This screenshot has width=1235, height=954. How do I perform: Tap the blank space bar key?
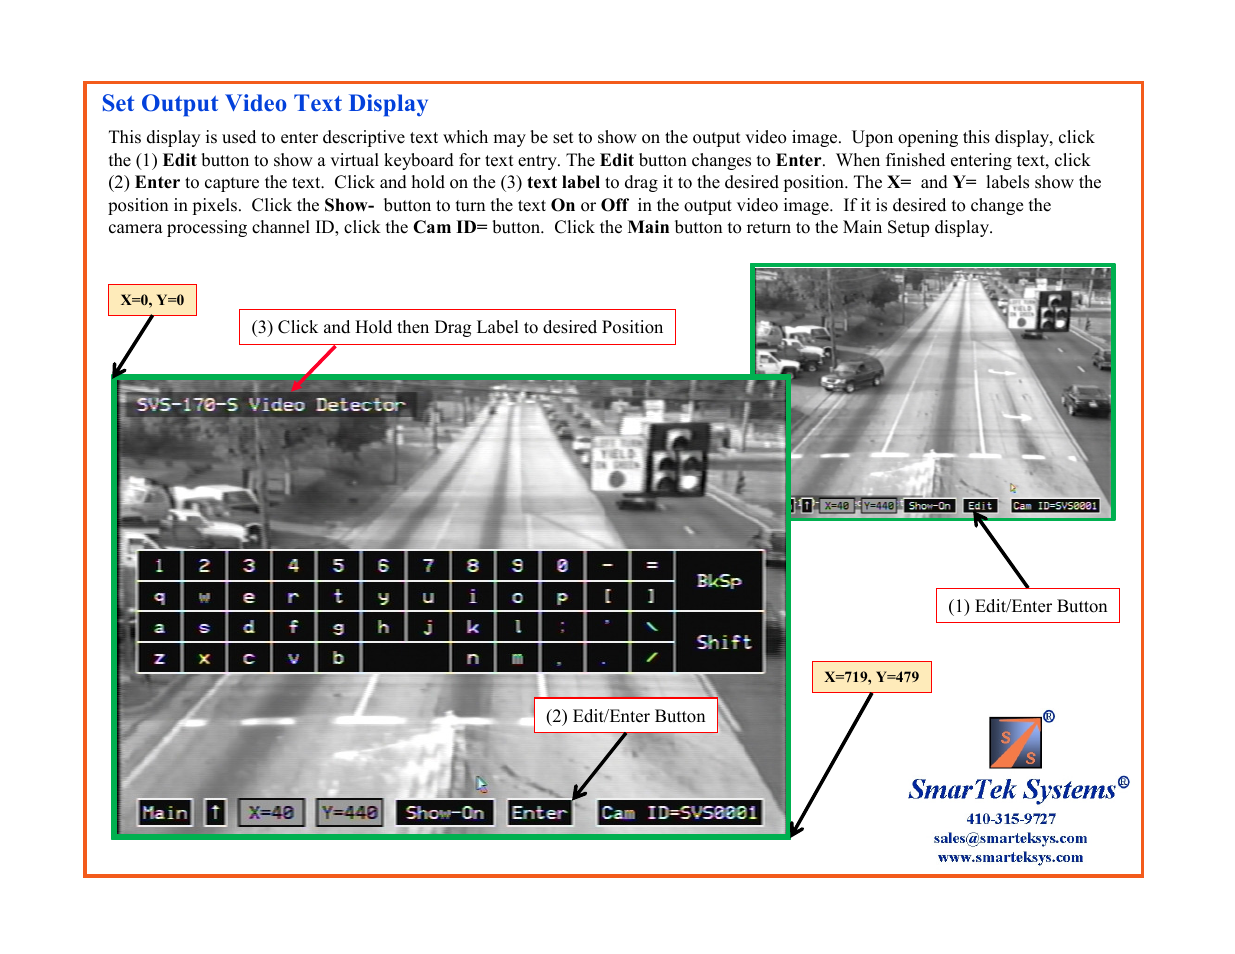point(406,658)
